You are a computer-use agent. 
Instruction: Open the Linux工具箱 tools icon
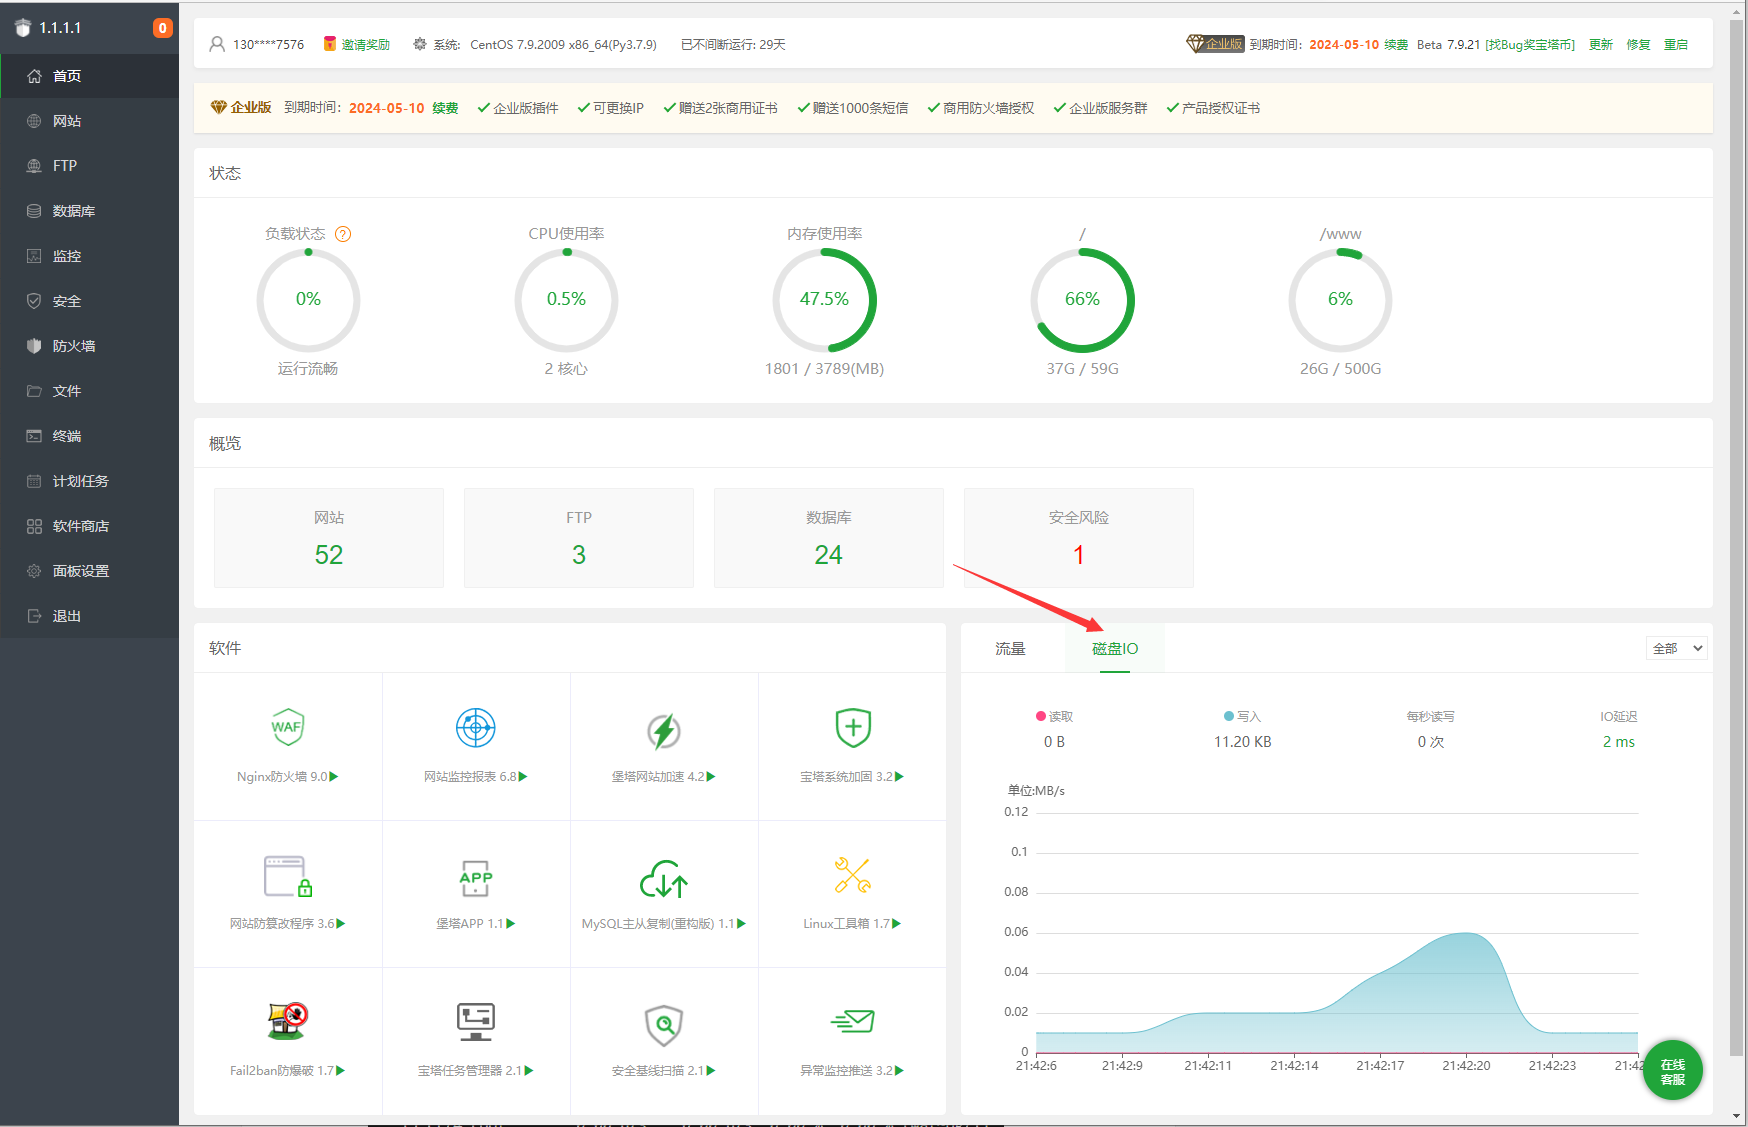click(x=852, y=875)
